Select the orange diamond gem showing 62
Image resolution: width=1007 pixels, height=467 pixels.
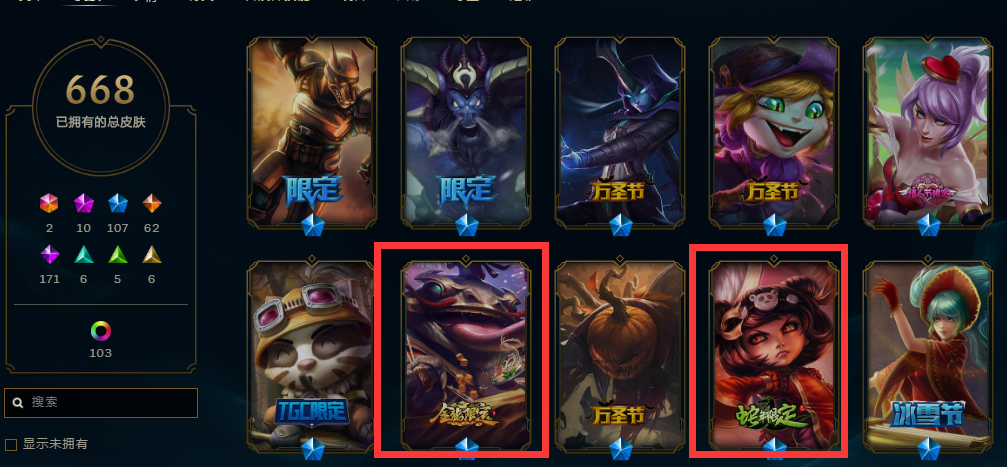pos(152,204)
